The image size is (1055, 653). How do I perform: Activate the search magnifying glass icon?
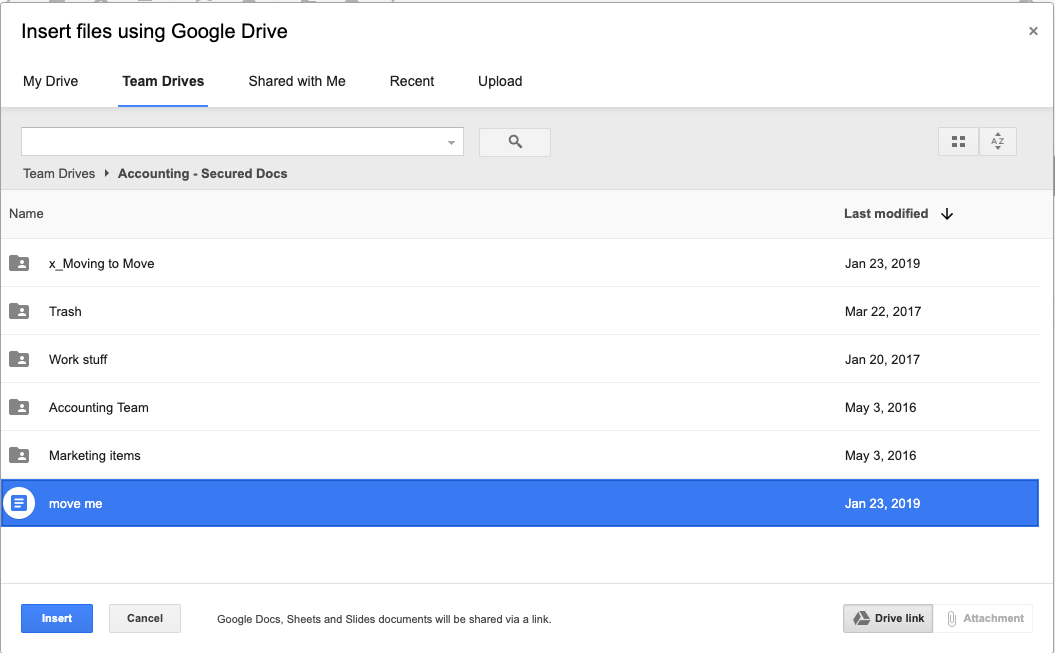tap(514, 141)
